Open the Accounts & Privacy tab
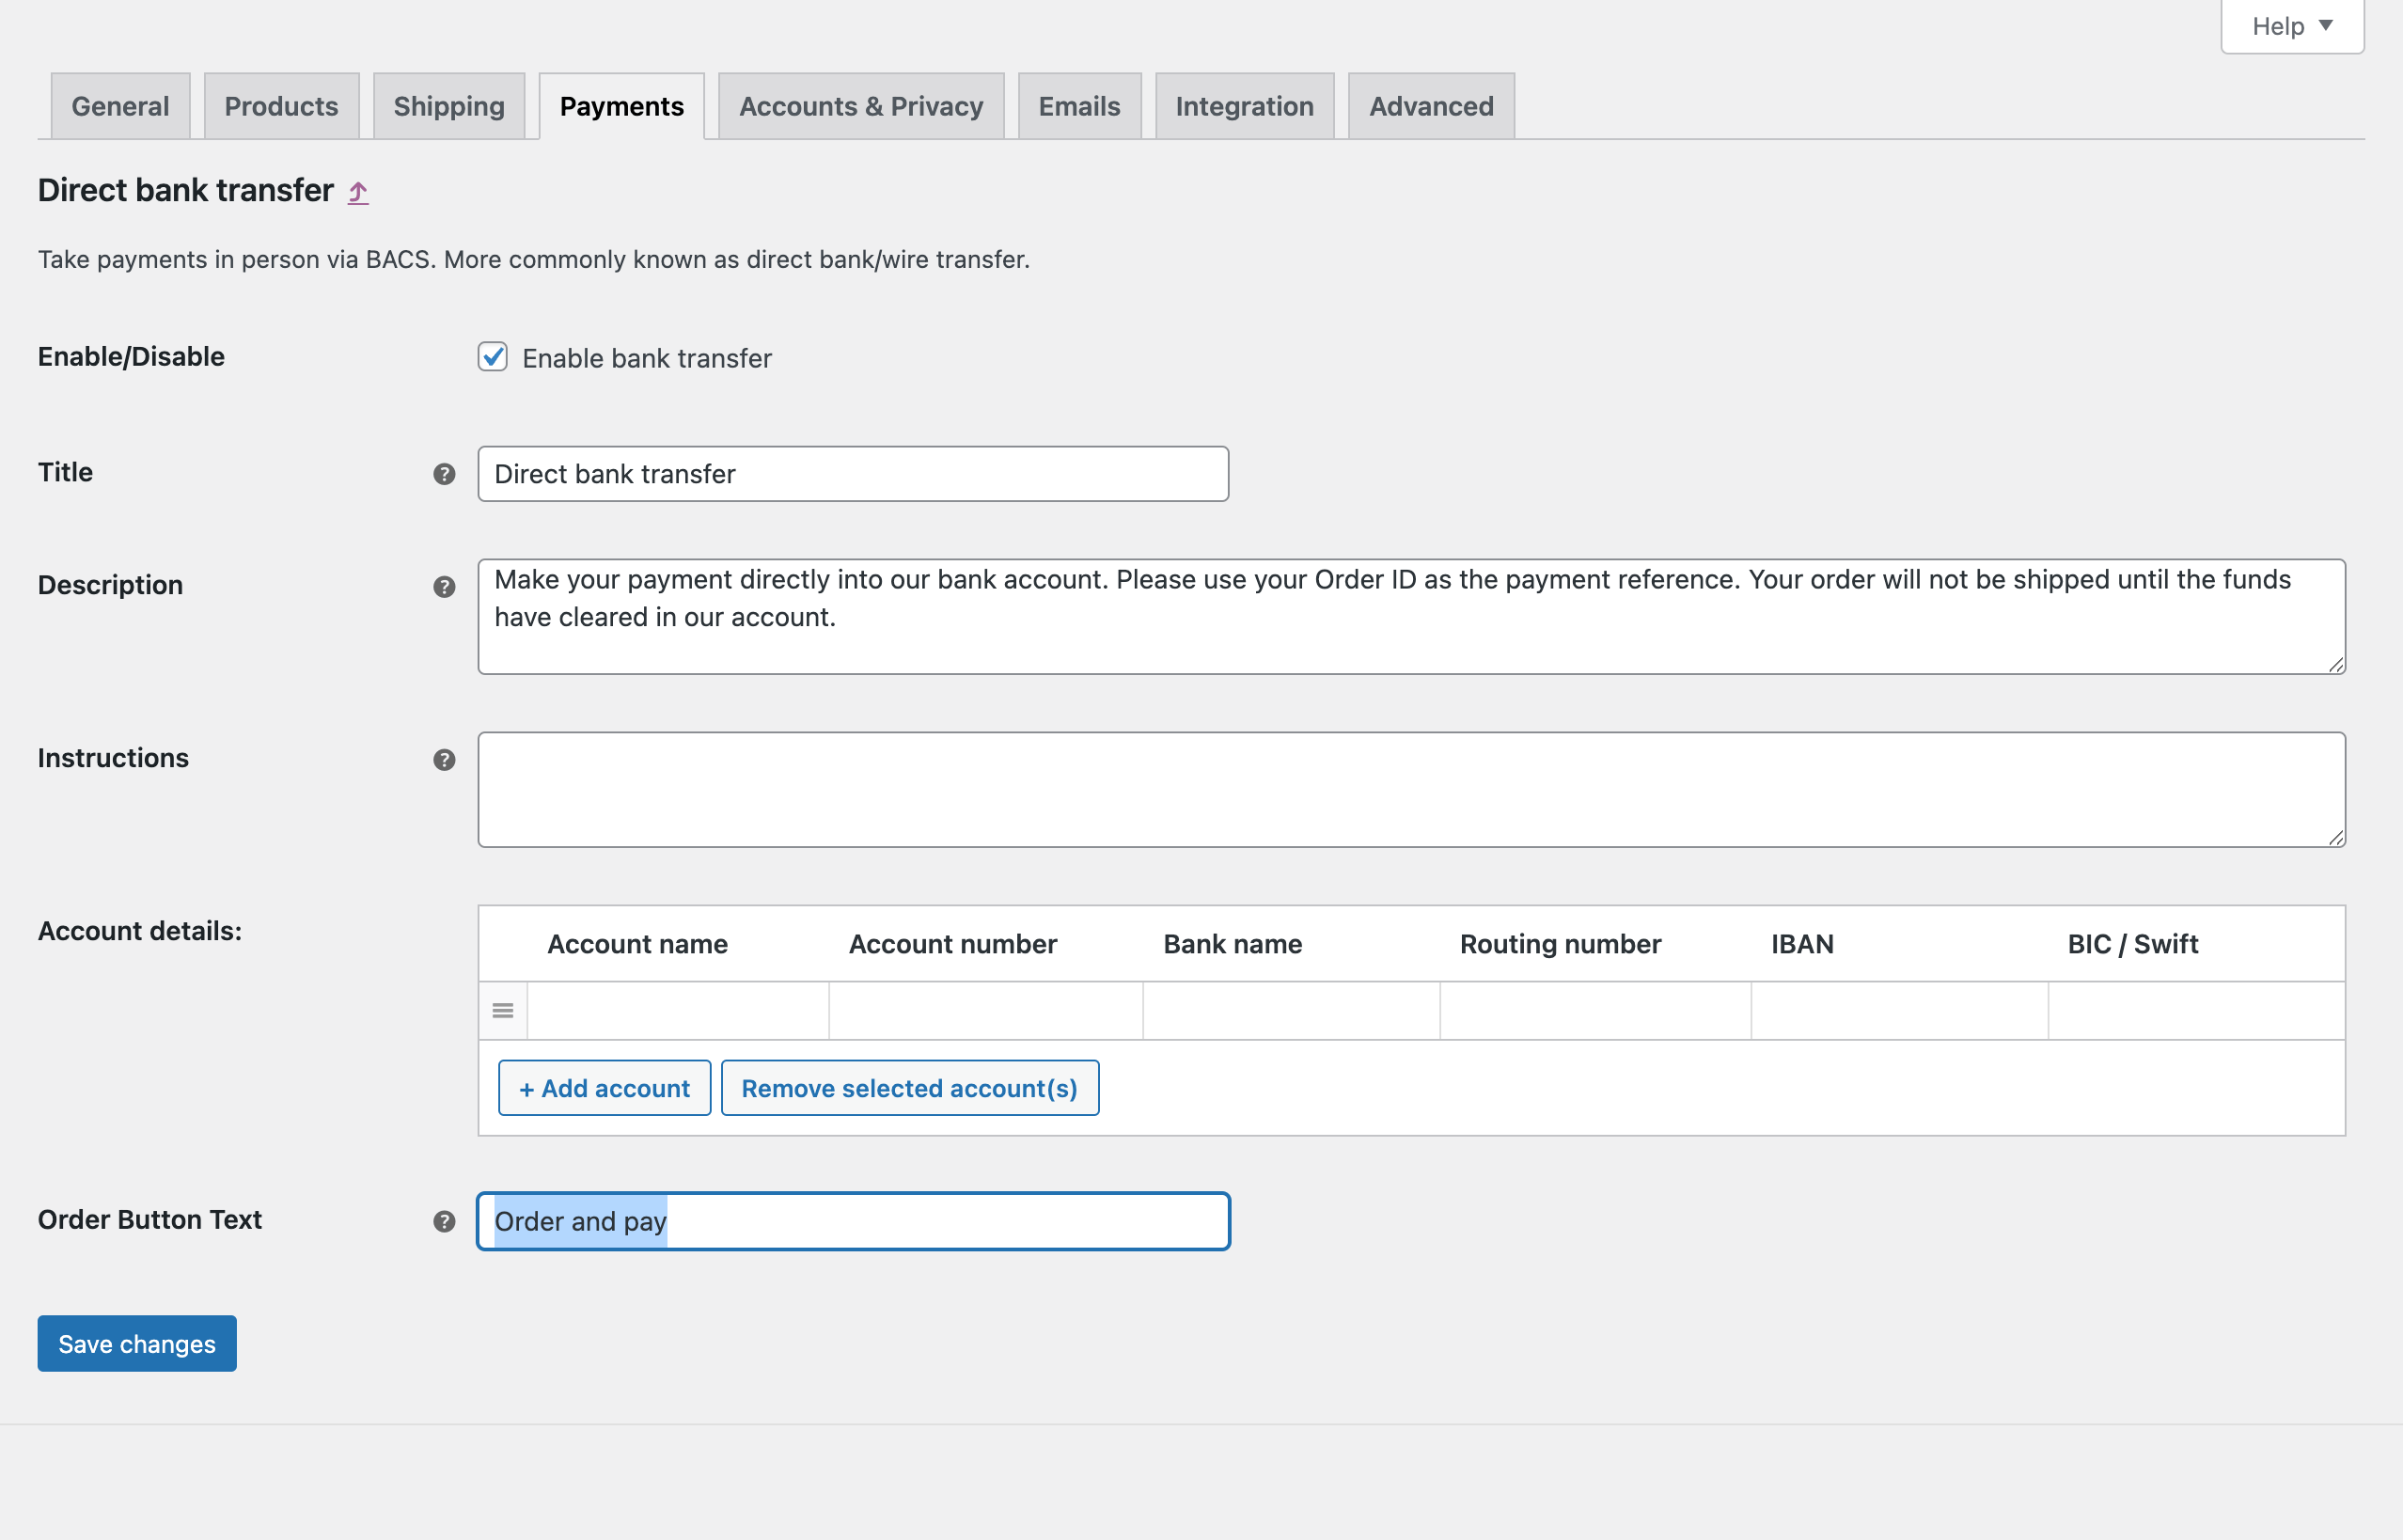Image resolution: width=2403 pixels, height=1540 pixels. 861,106
